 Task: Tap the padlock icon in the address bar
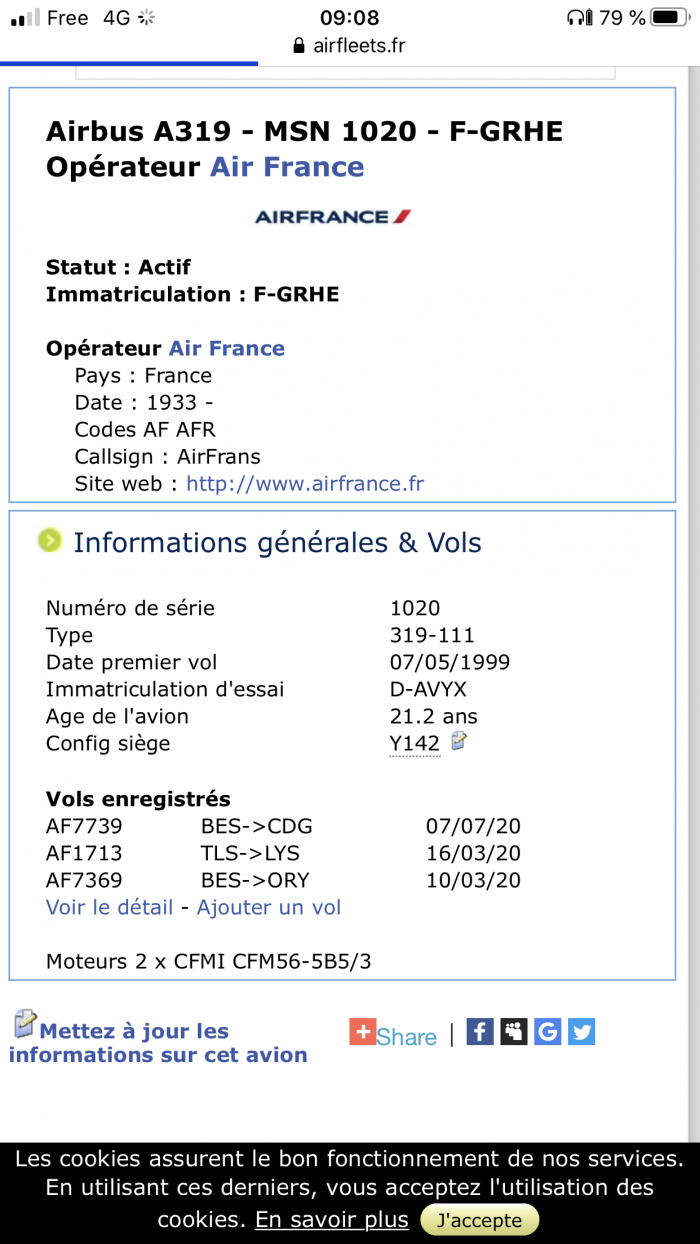pos(298,46)
